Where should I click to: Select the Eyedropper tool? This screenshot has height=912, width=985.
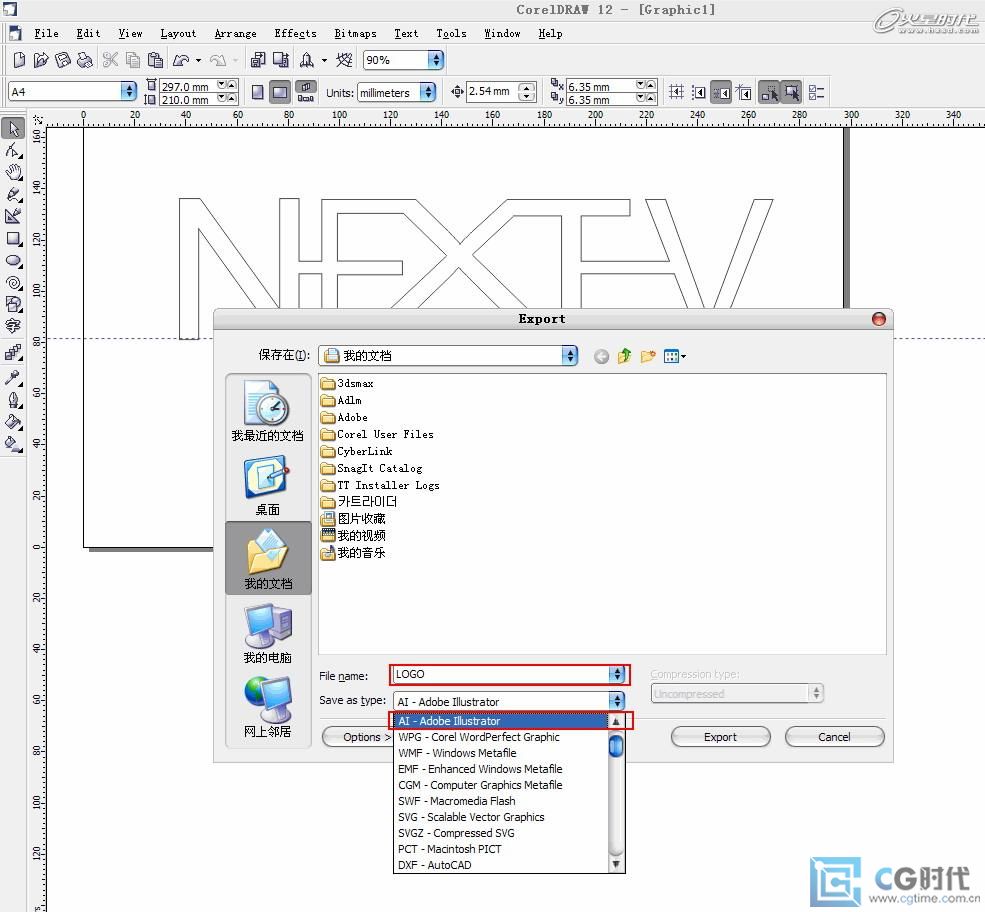pos(13,377)
